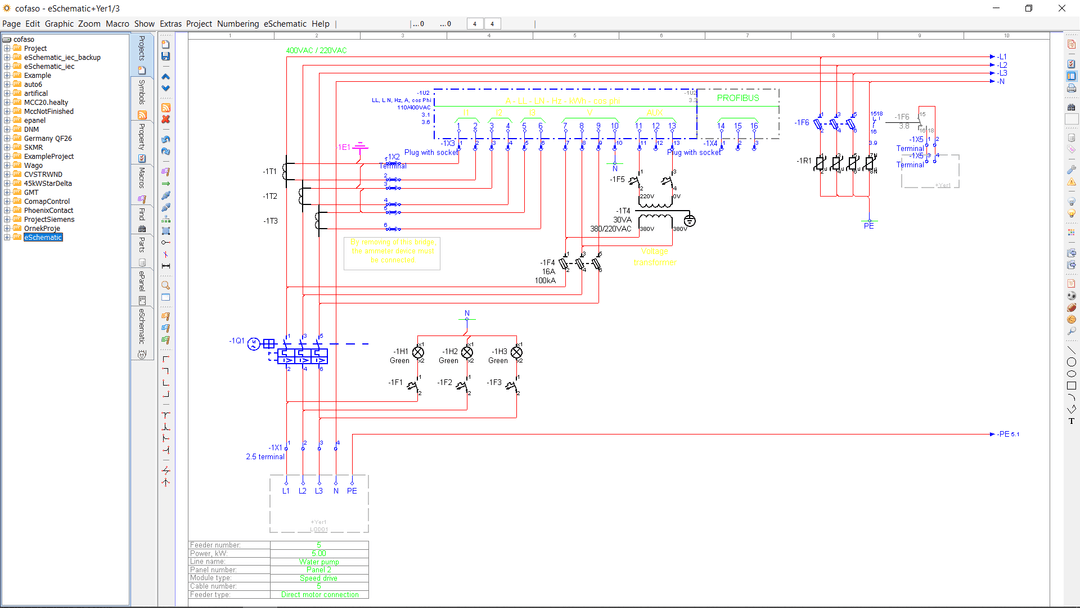Expand the ComapControl folder
Screen dimensions: 1080x608
click(x=7, y=201)
